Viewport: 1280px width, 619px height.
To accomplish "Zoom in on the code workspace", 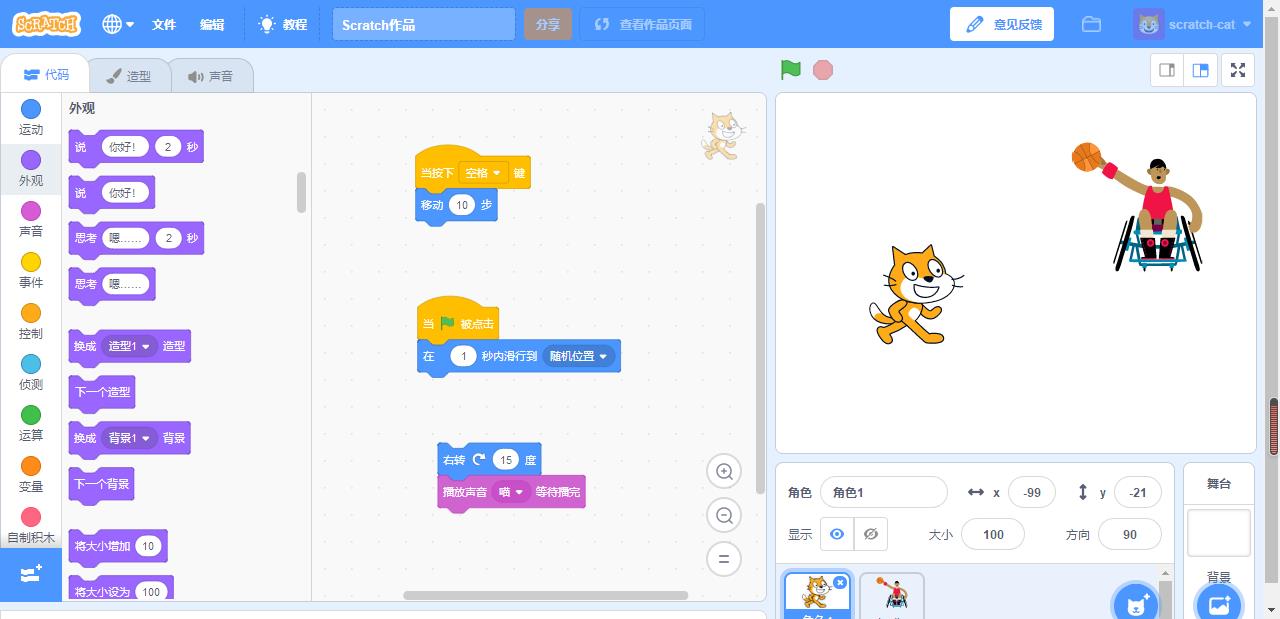I will click(x=724, y=472).
